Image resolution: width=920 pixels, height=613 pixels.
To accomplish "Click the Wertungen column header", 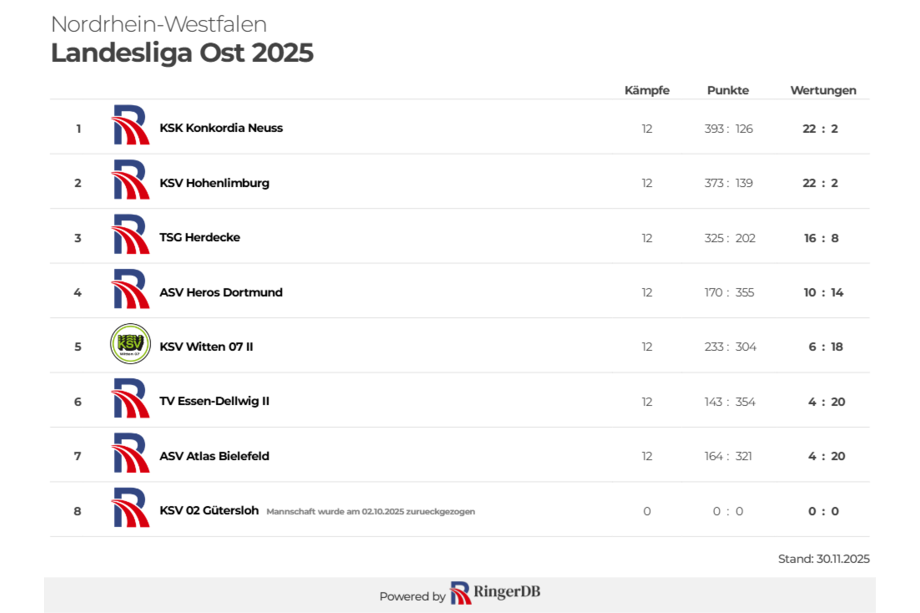I will 823,90.
